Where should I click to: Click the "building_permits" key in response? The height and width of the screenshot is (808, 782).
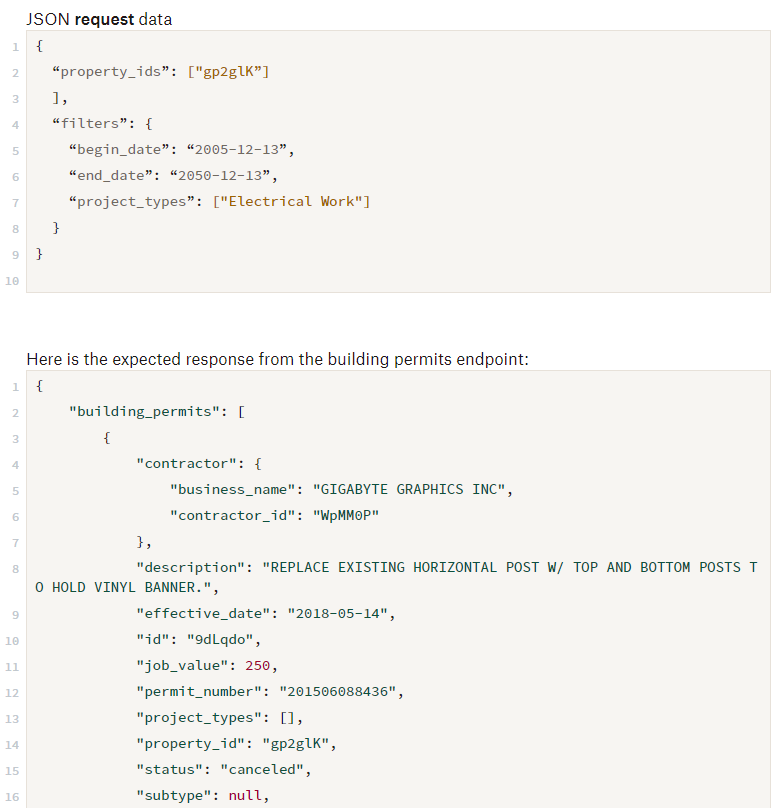click(x=143, y=411)
